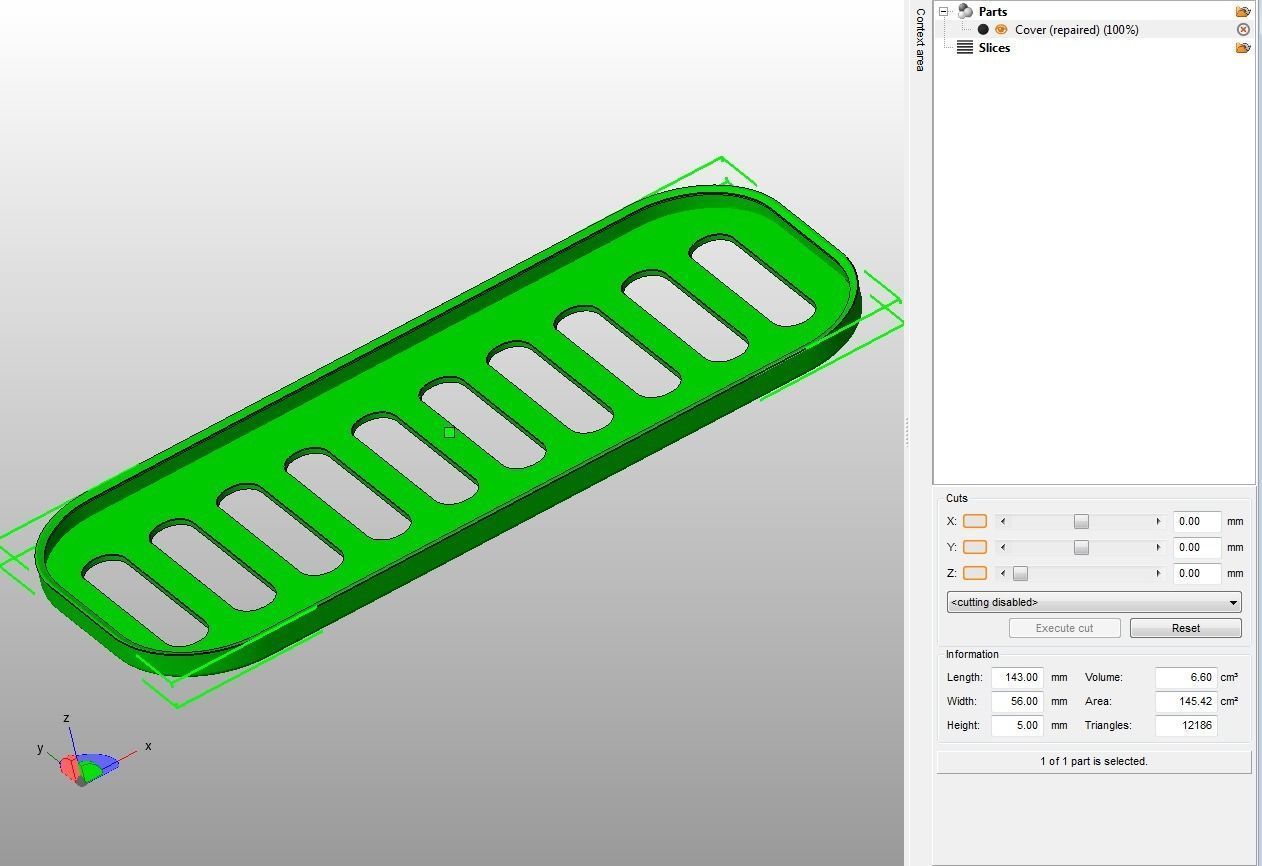Select the Cover (repaired) (100%) part
Image resolution: width=1262 pixels, height=866 pixels.
tap(1076, 29)
